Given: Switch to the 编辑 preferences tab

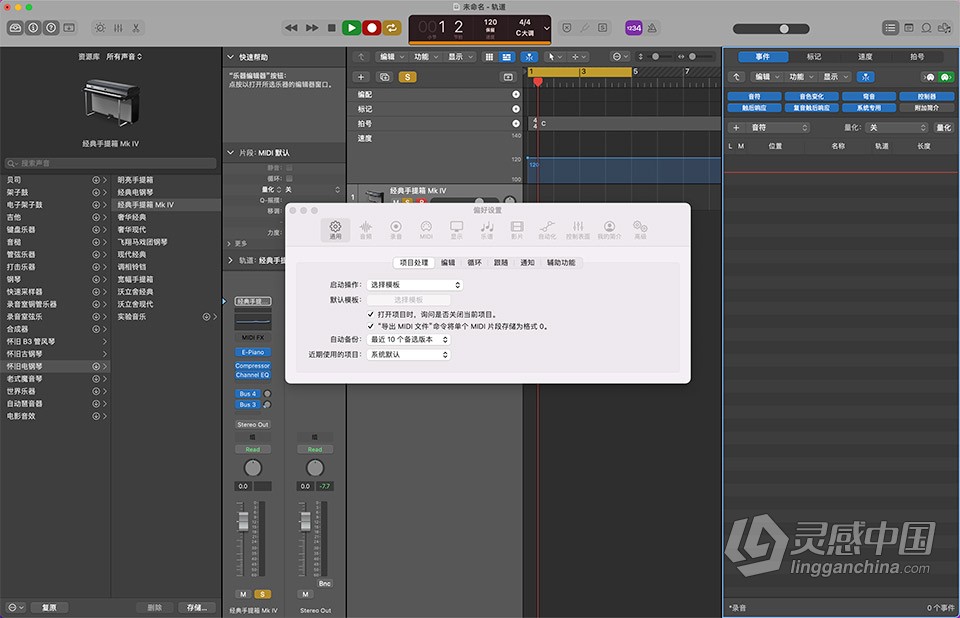Looking at the screenshot, I should tap(448, 262).
